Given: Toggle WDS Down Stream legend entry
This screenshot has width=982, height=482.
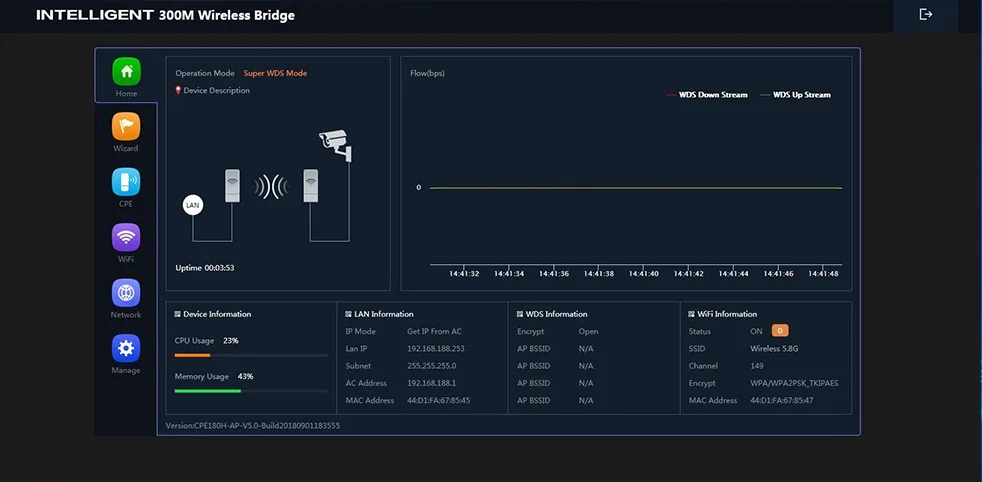Looking at the screenshot, I should tap(707, 95).
